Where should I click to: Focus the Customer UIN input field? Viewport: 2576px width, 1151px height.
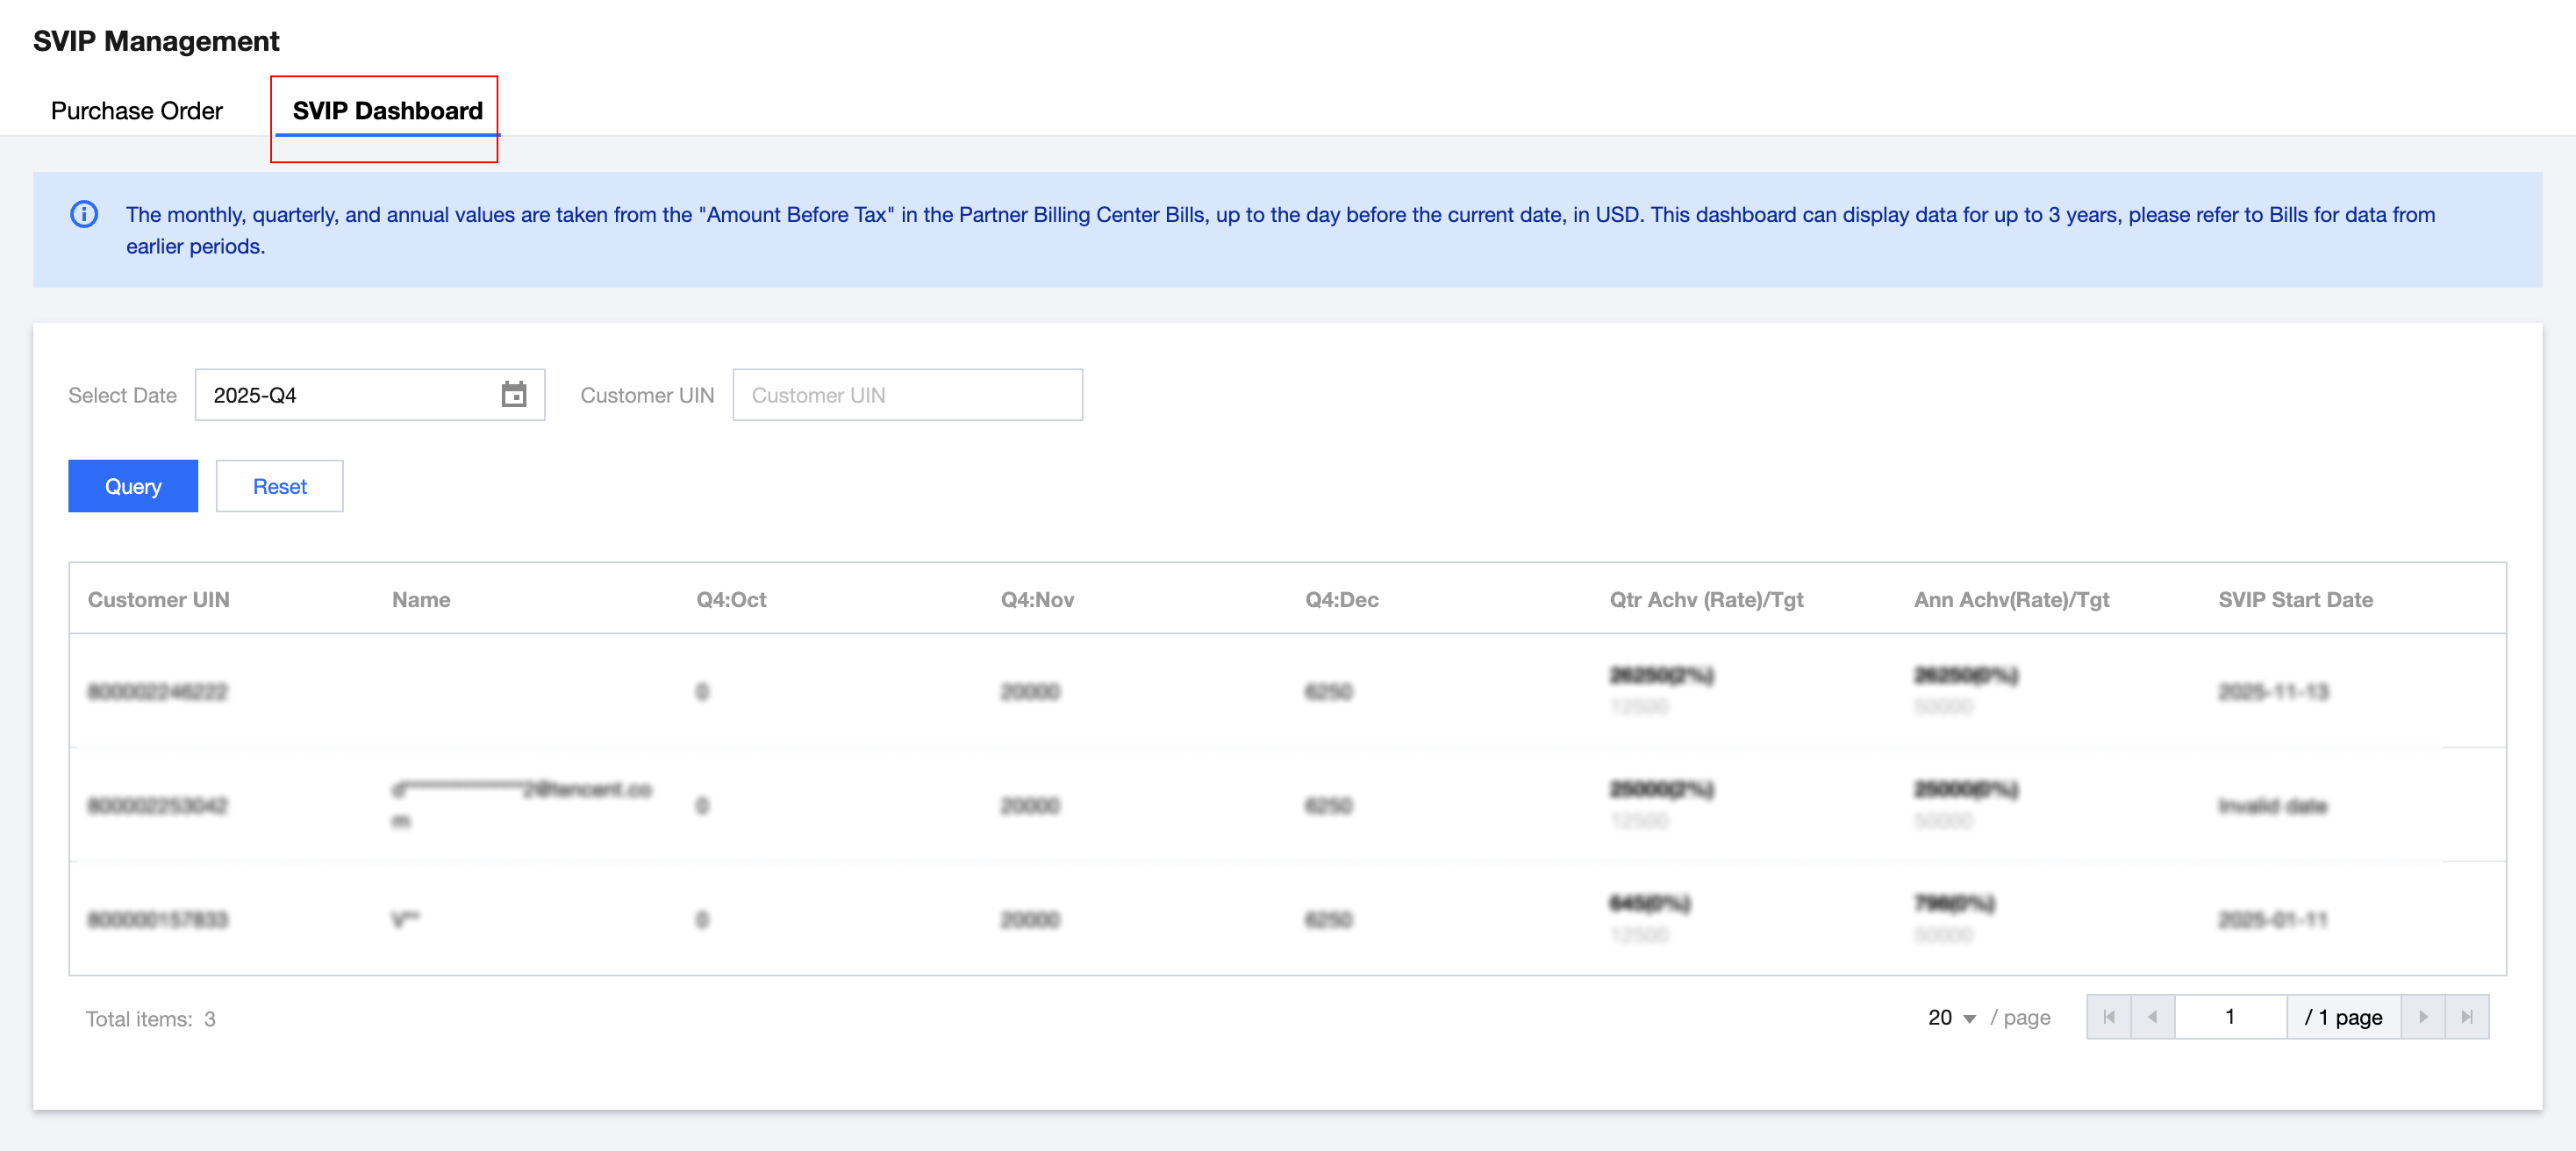[907, 395]
